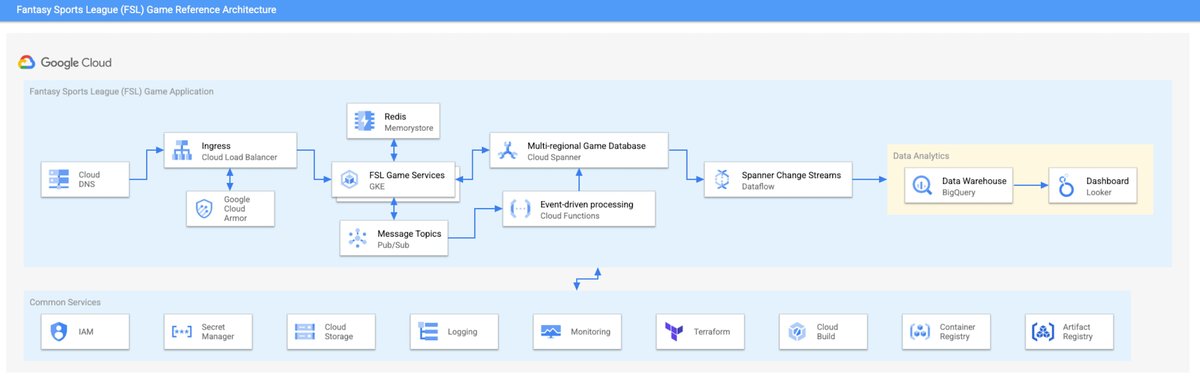Select the Cloud Functions event processing icon
Screen dimensions: 1200x382
click(520, 209)
